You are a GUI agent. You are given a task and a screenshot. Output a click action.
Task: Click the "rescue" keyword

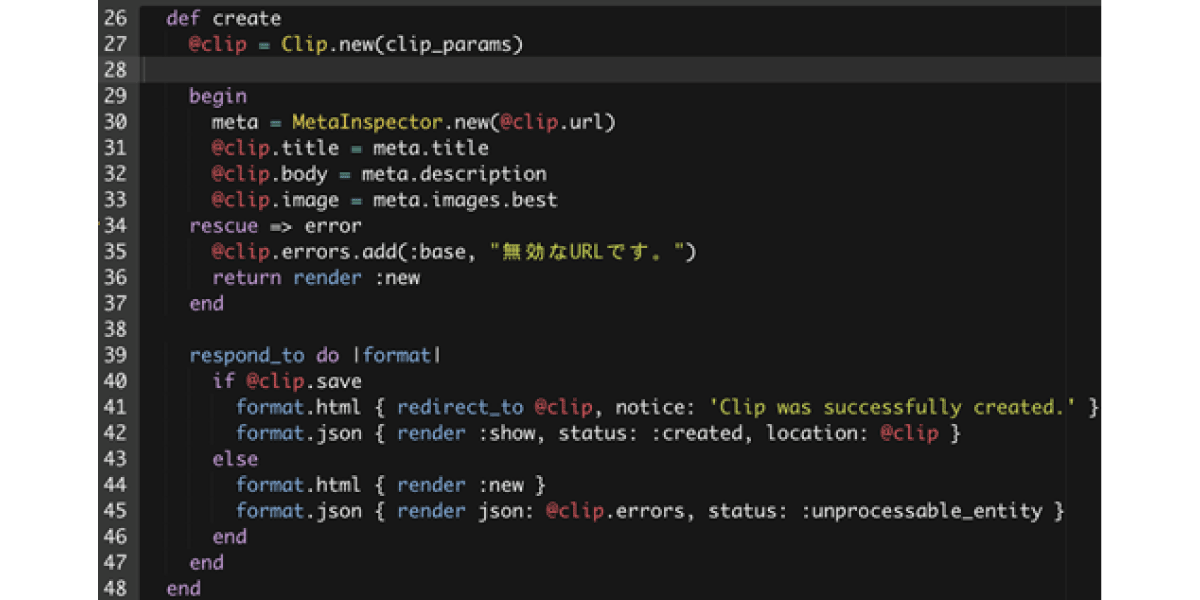pyautogui.click(x=224, y=226)
